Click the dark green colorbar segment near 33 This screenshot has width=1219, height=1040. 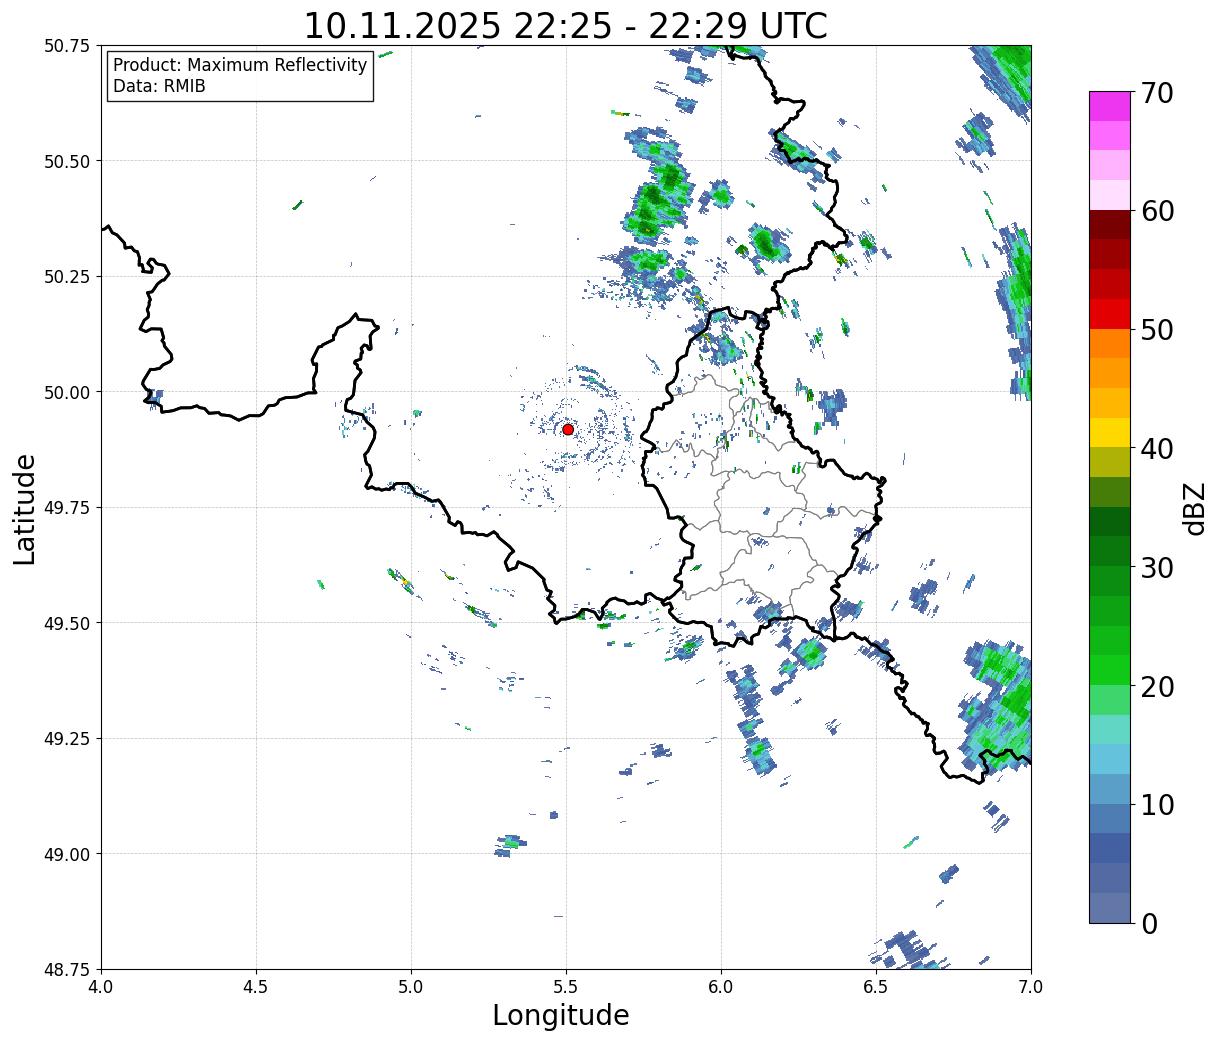(x=1110, y=521)
